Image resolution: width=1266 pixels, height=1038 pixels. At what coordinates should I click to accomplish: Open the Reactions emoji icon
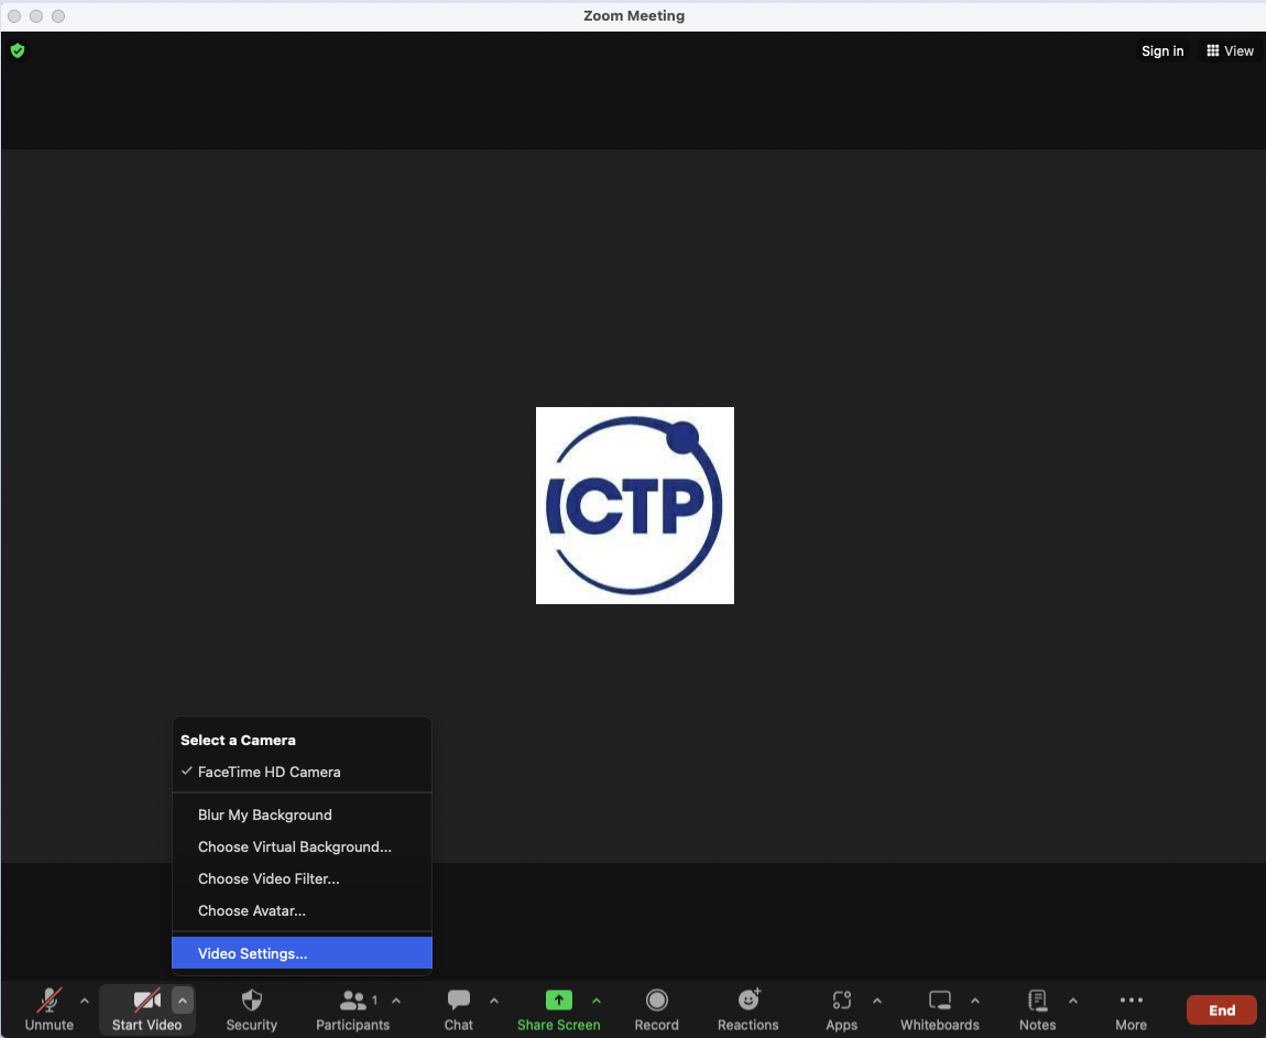pos(748,1000)
